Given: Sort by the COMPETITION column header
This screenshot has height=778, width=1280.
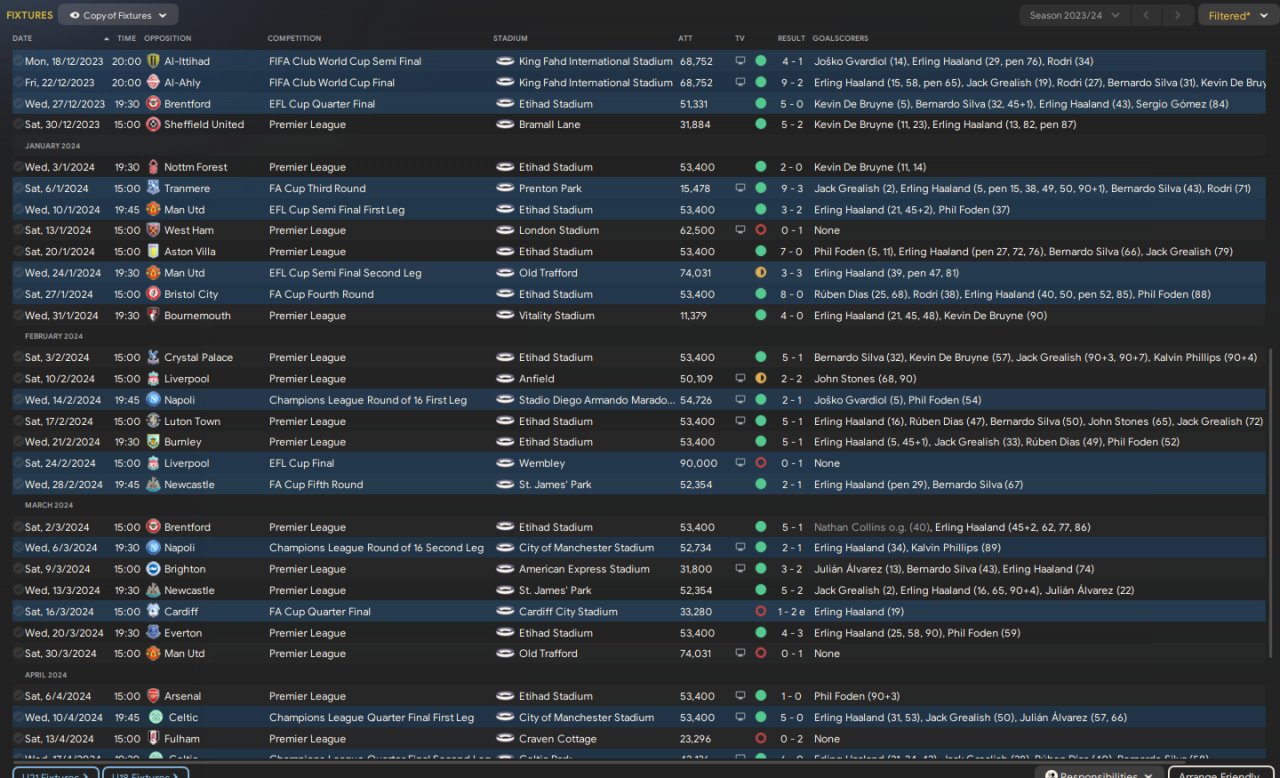Looking at the screenshot, I should pos(294,38).
